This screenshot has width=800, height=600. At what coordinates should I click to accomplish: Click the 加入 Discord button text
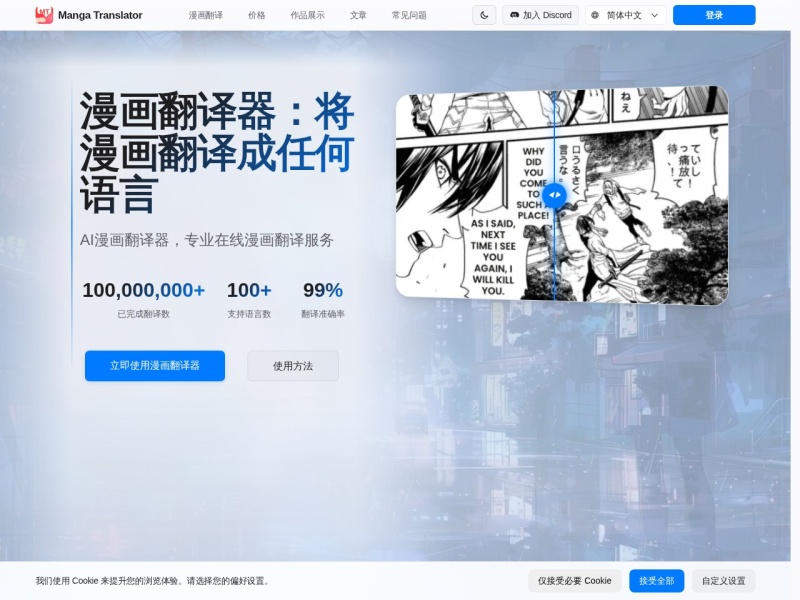coord(547,15)
